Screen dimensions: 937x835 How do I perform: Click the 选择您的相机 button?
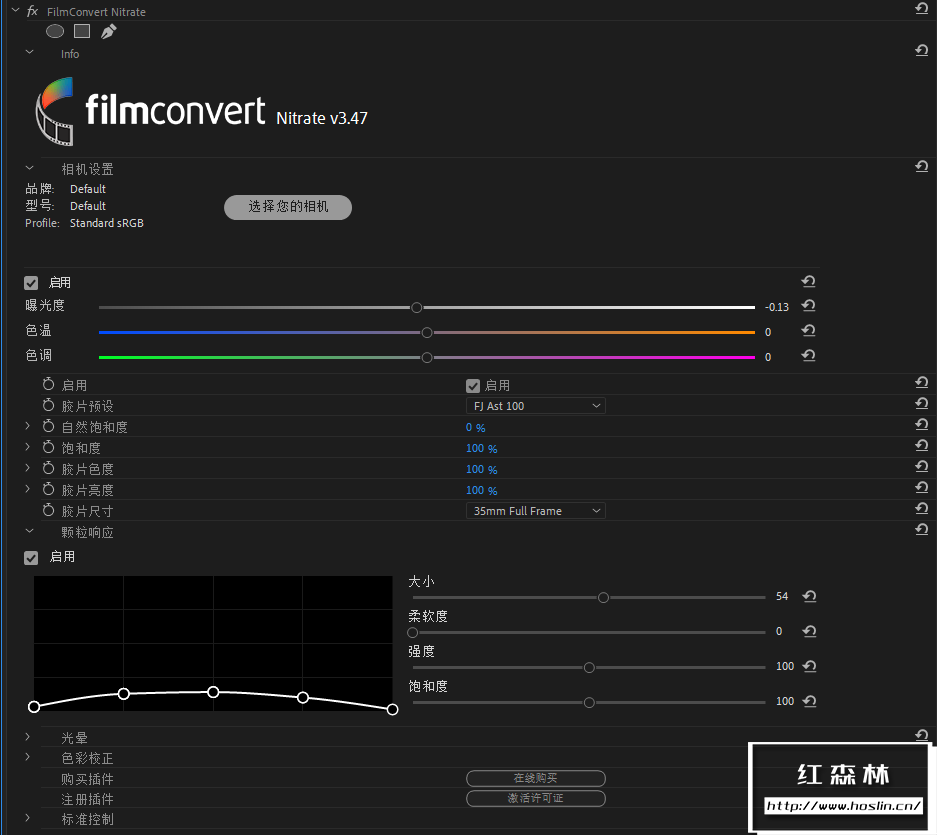click(x=288, y=207)
